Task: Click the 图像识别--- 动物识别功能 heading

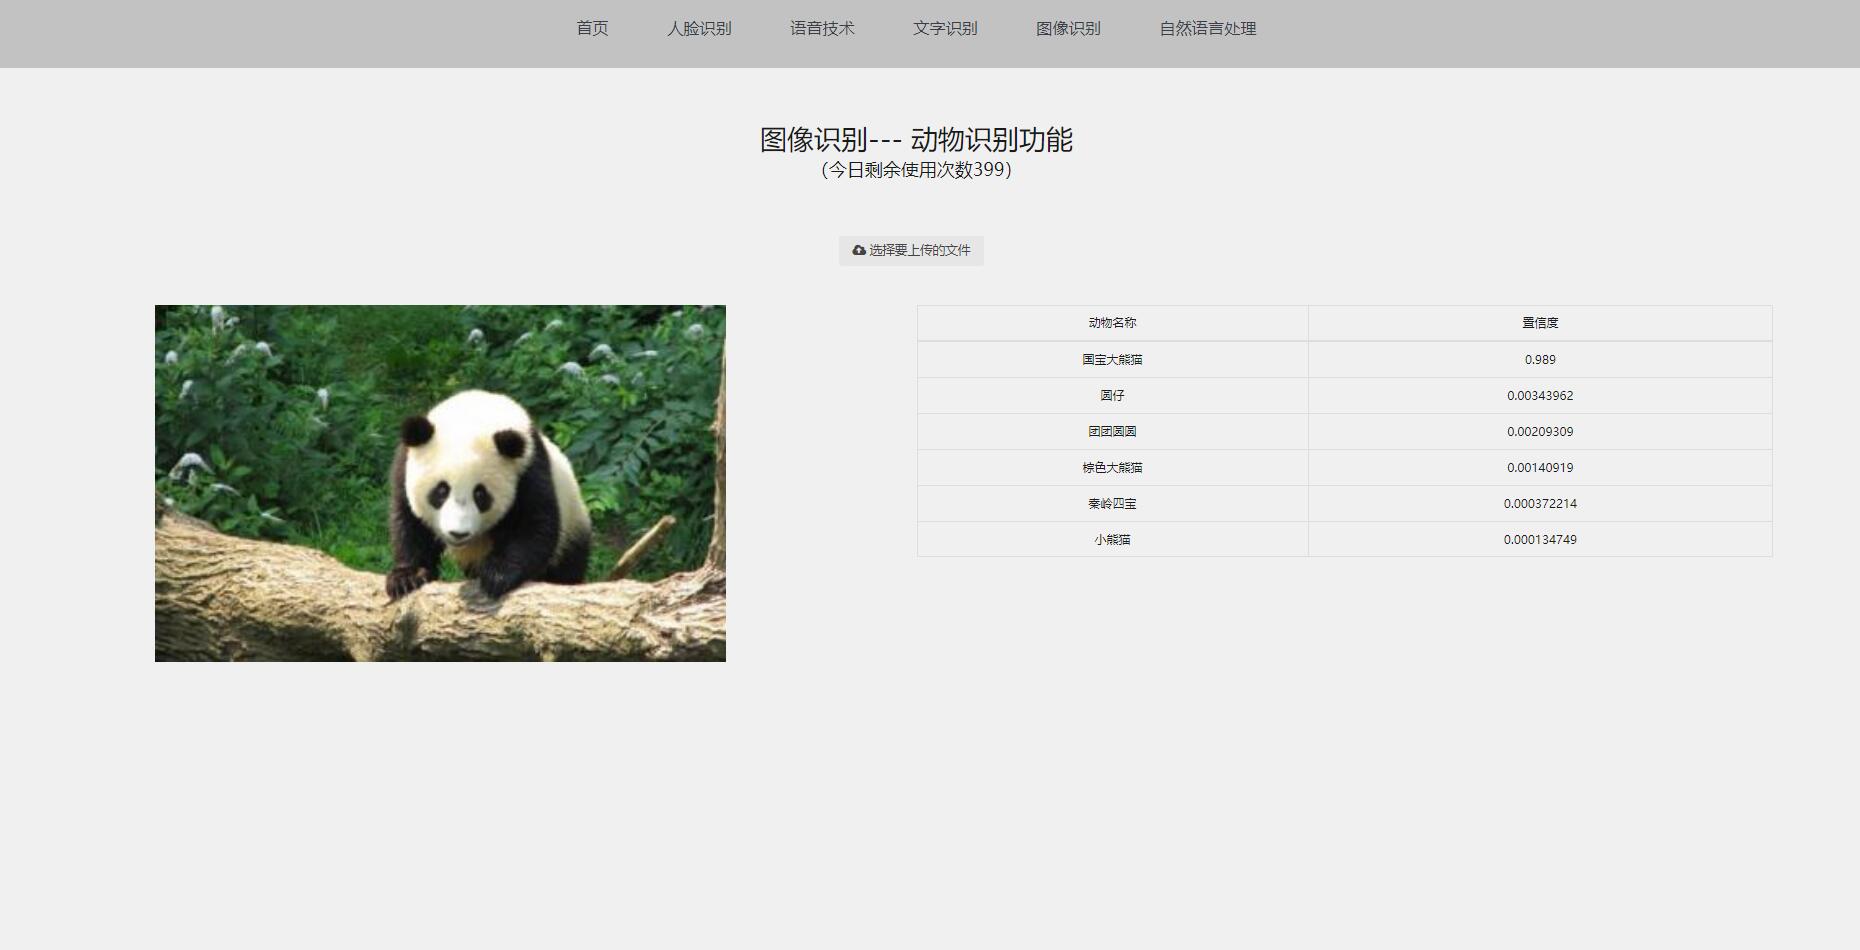Action: tap(916, 140)
